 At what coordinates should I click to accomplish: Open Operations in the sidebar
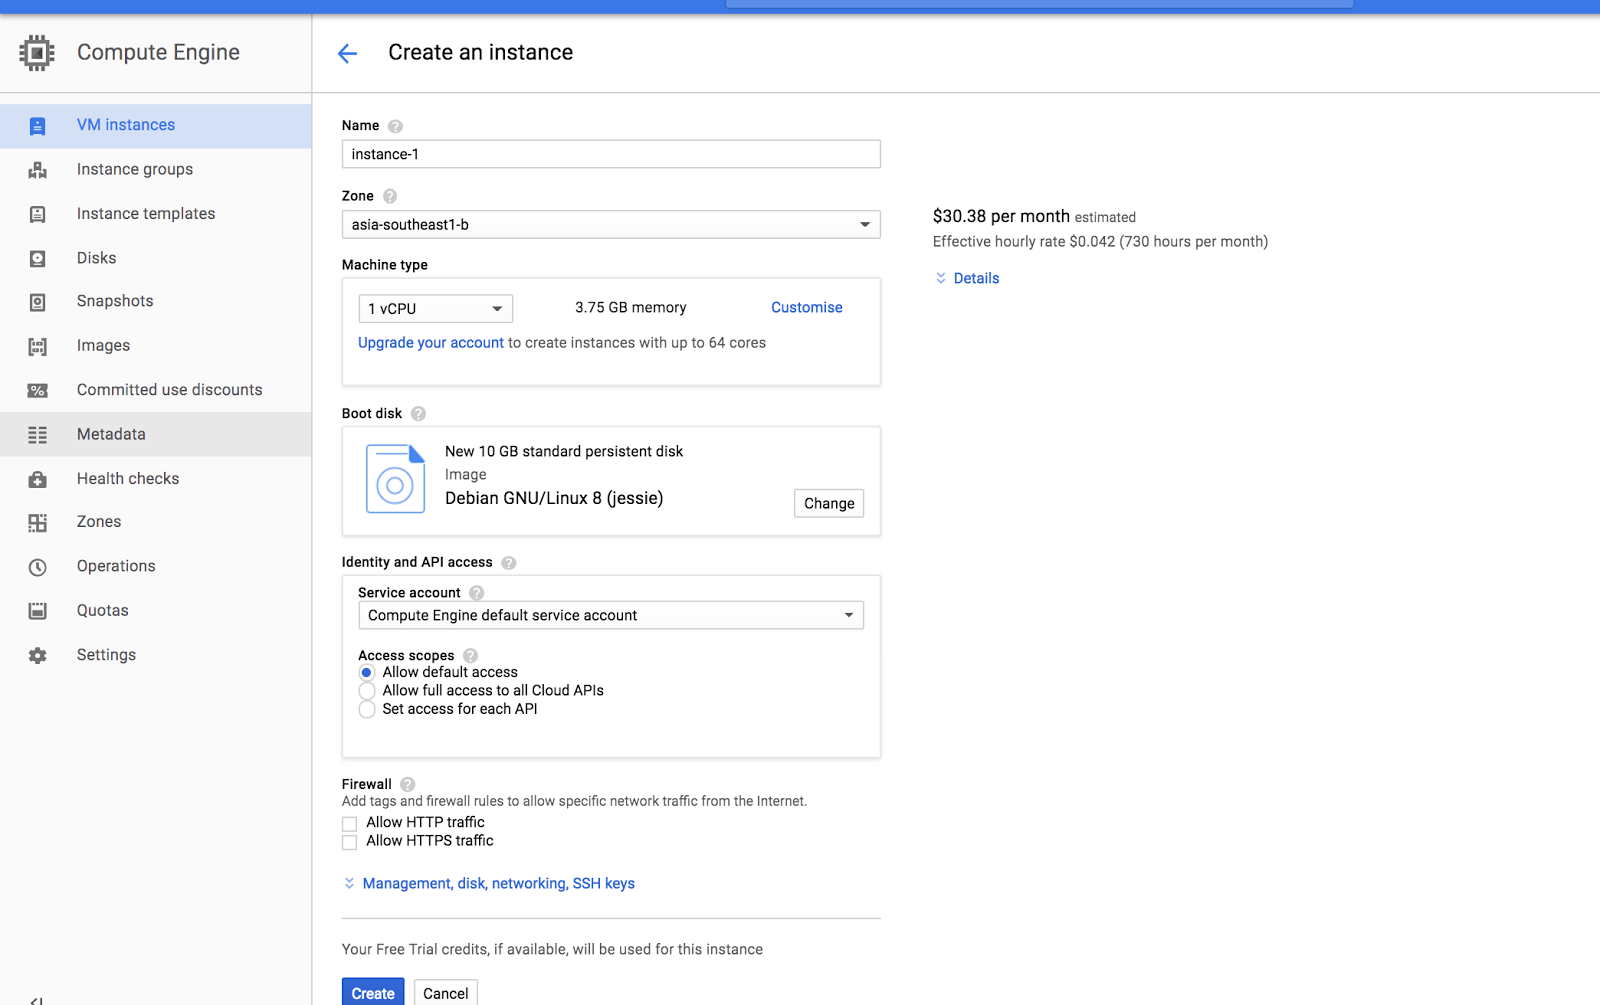[x=156, y=566]
